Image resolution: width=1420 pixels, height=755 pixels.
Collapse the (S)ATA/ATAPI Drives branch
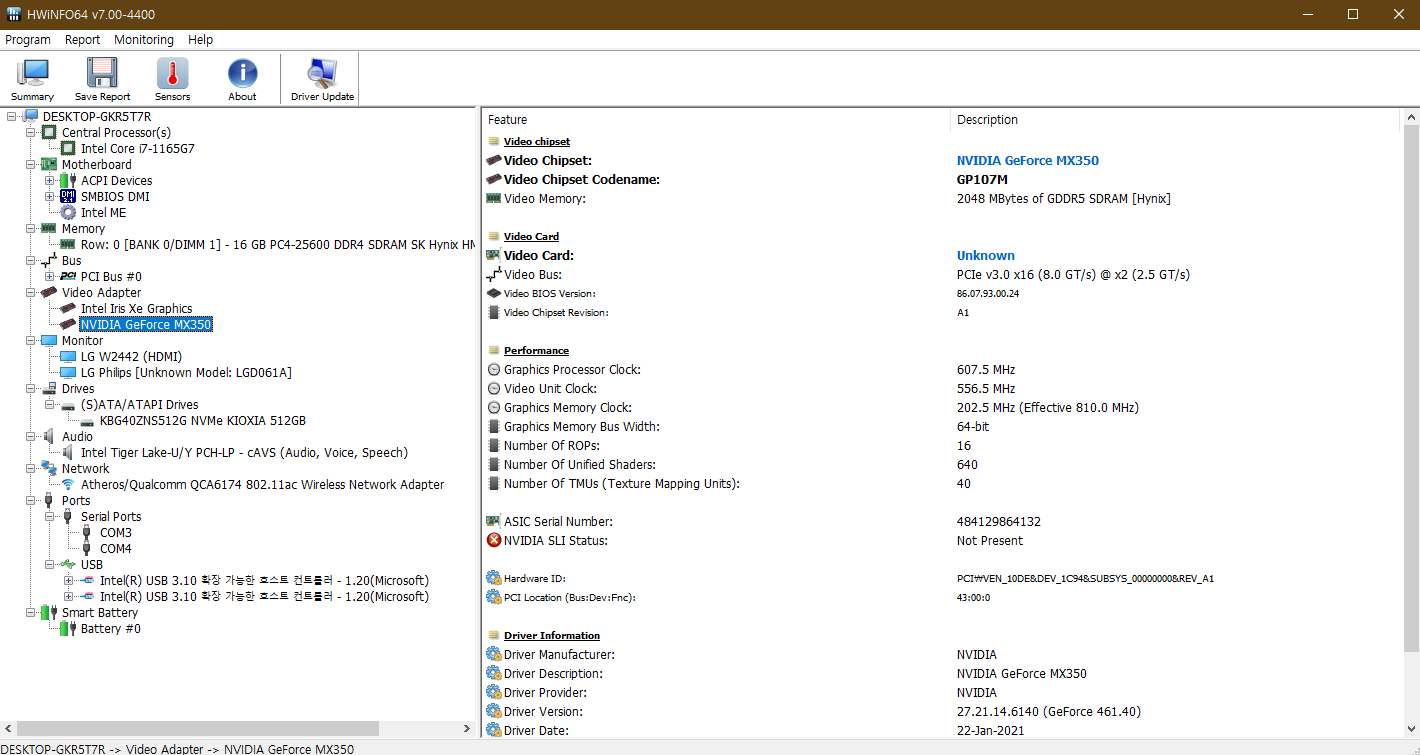(50, 404)
